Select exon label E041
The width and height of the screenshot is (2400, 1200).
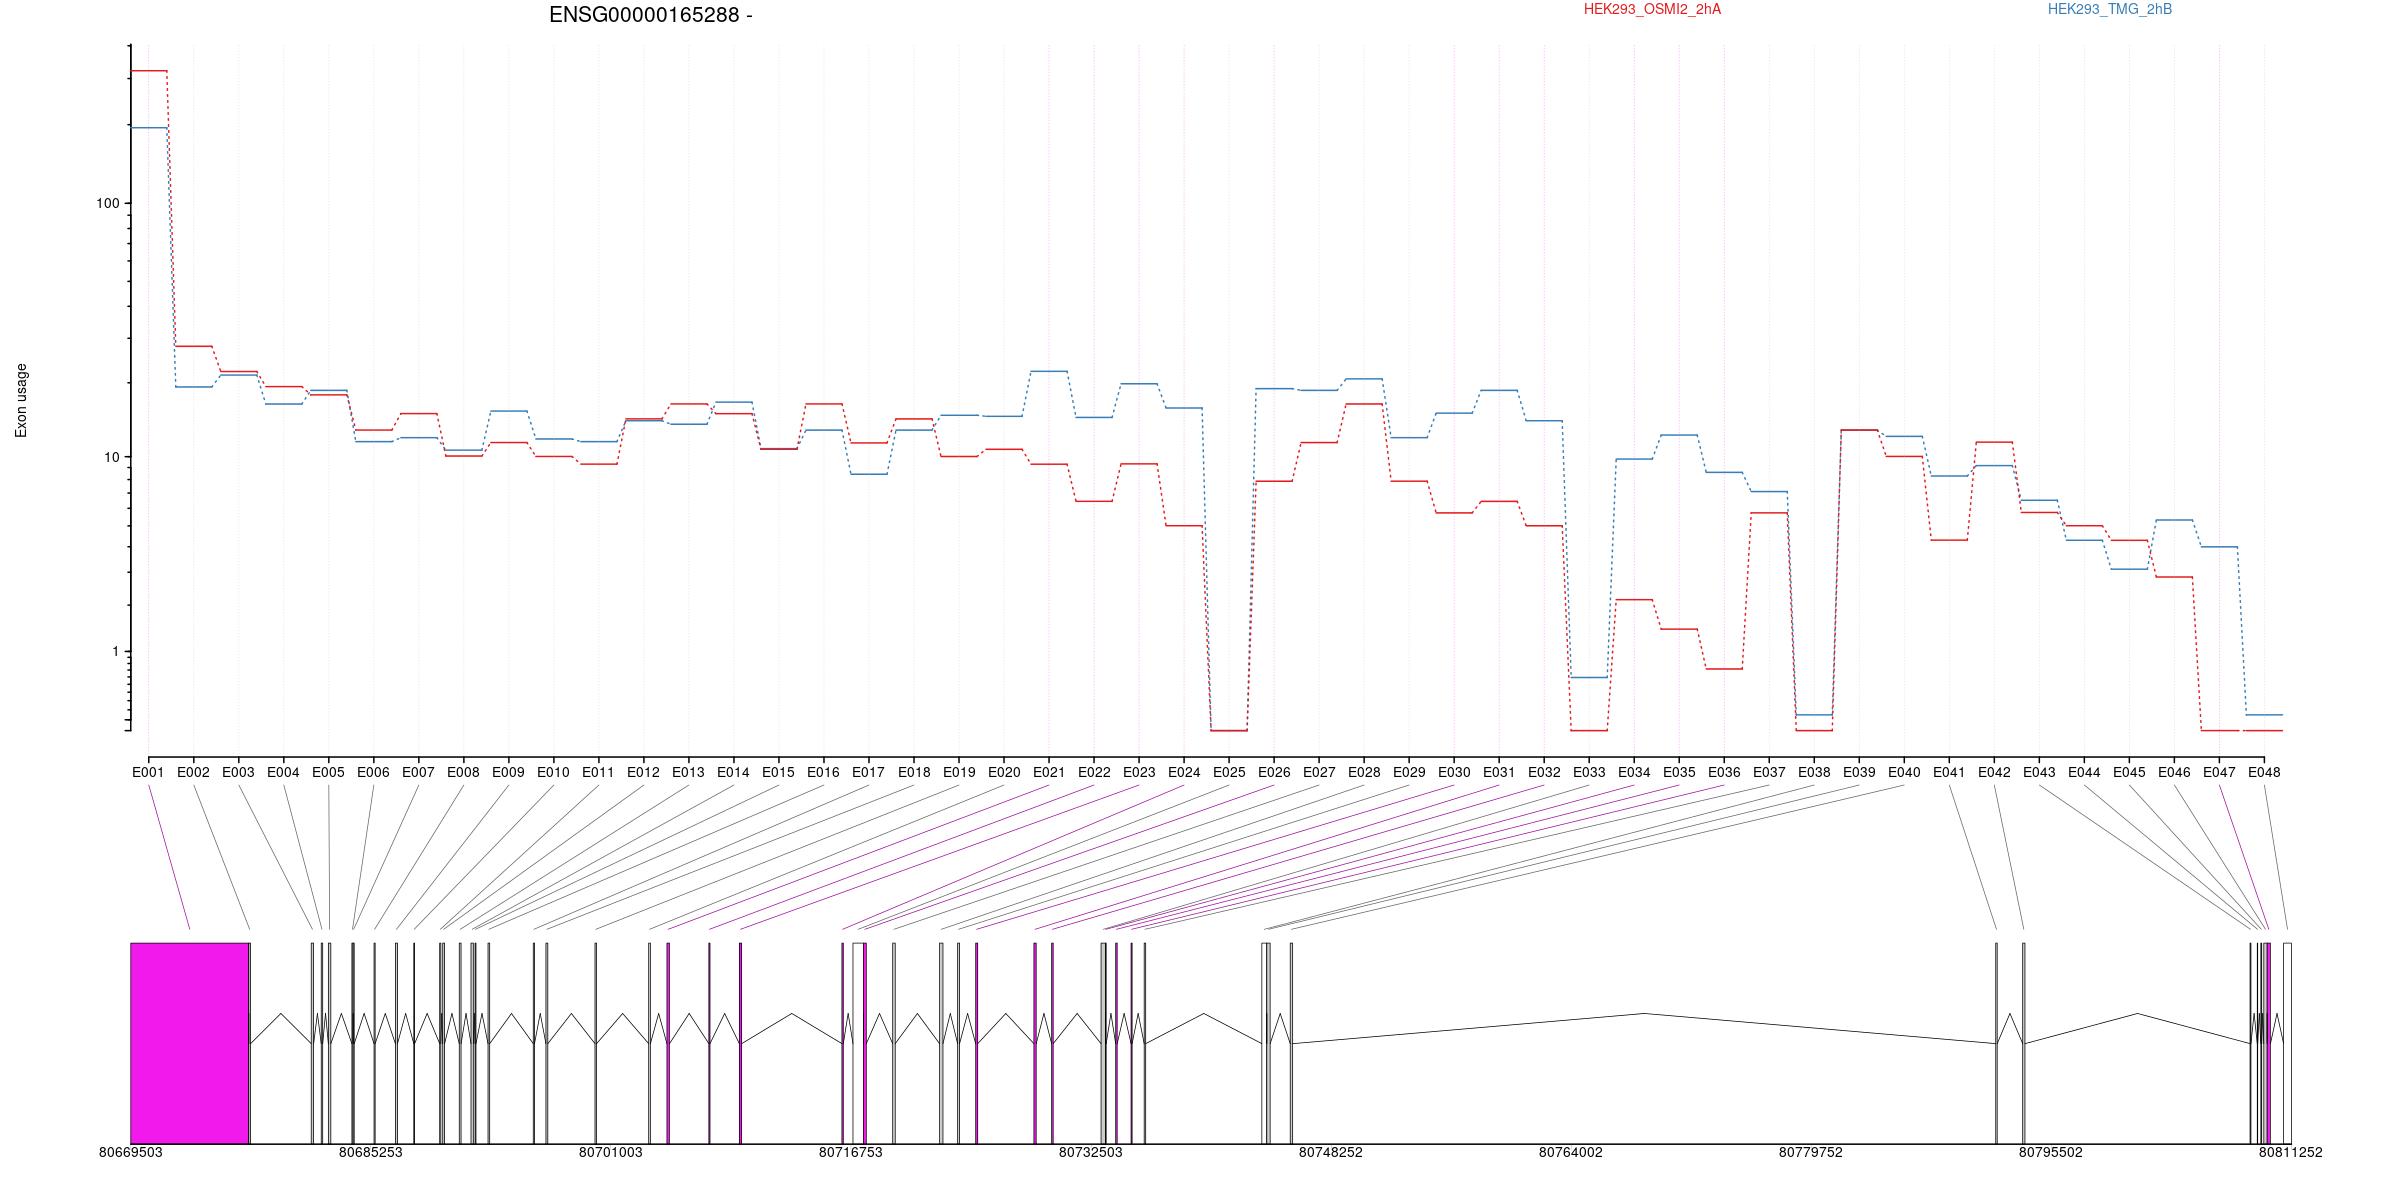pos(1949,772)
